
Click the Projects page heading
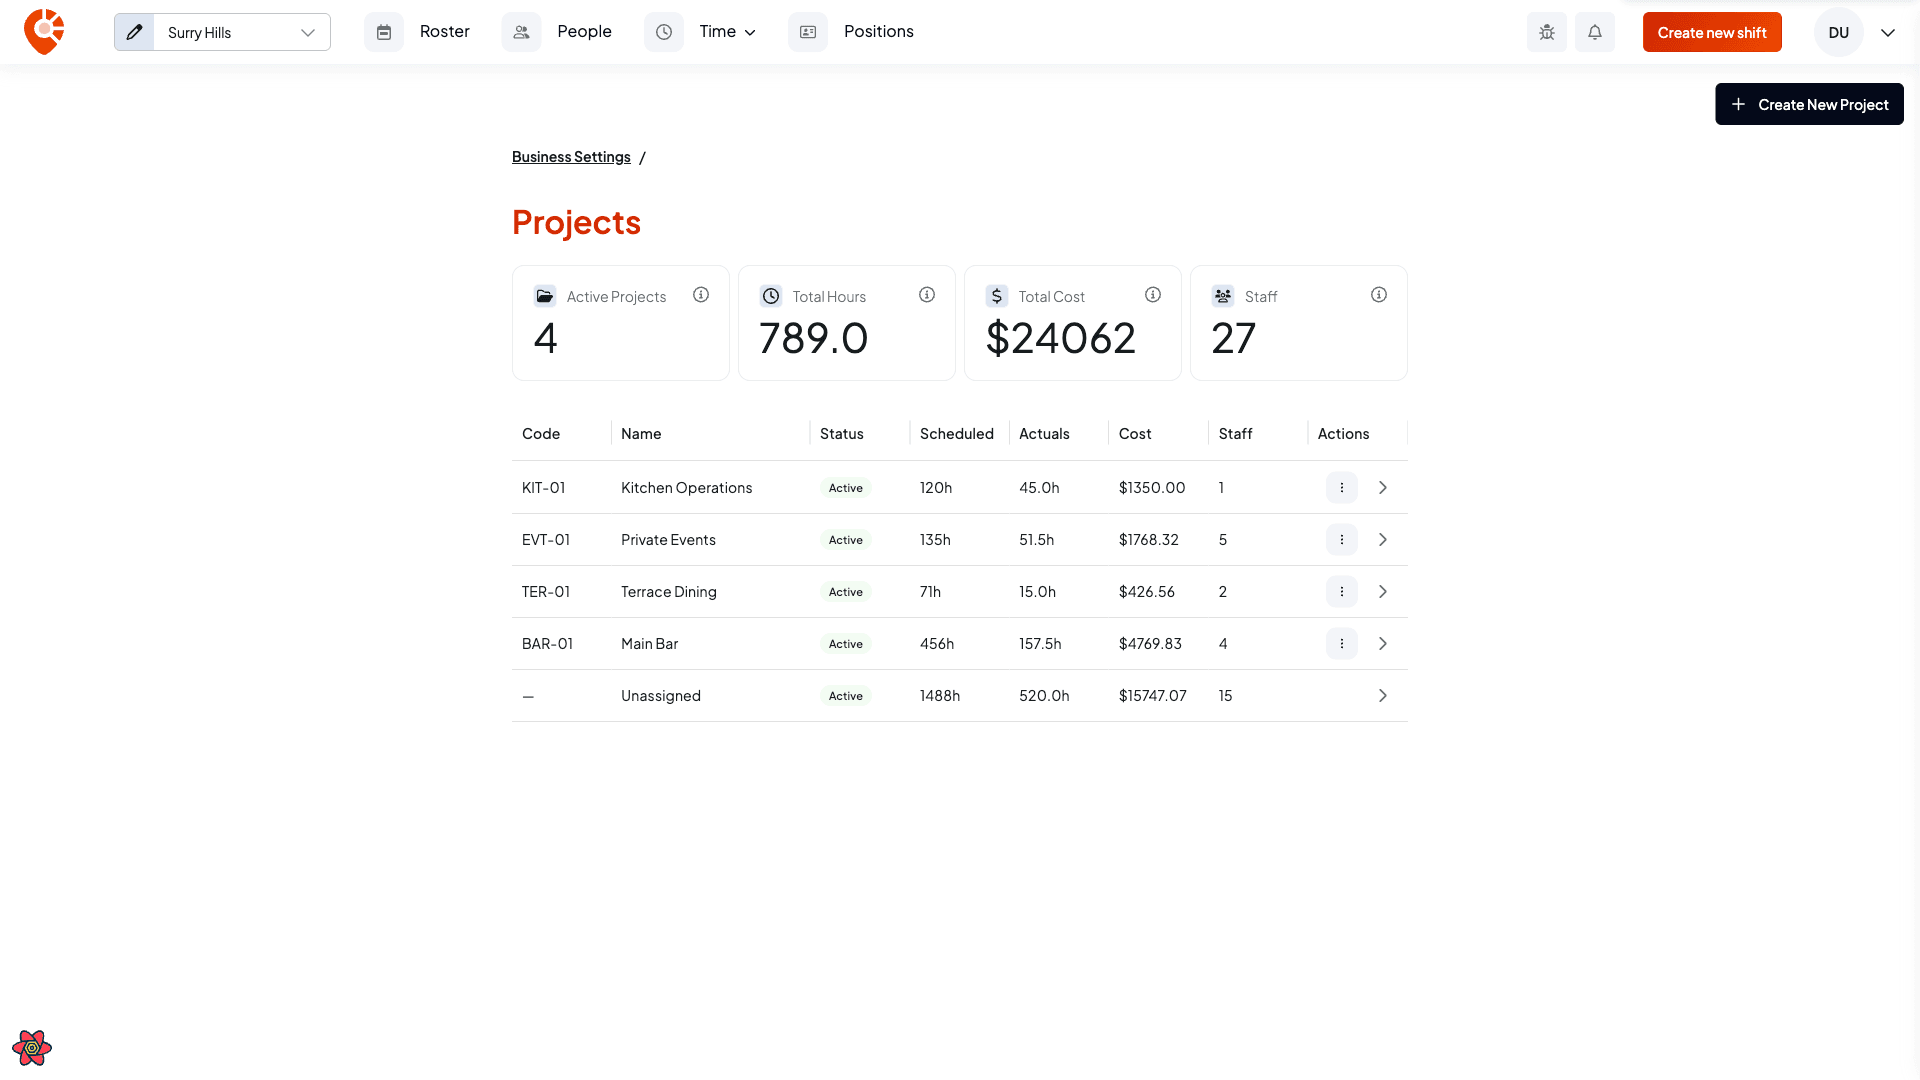coord(576,222)
